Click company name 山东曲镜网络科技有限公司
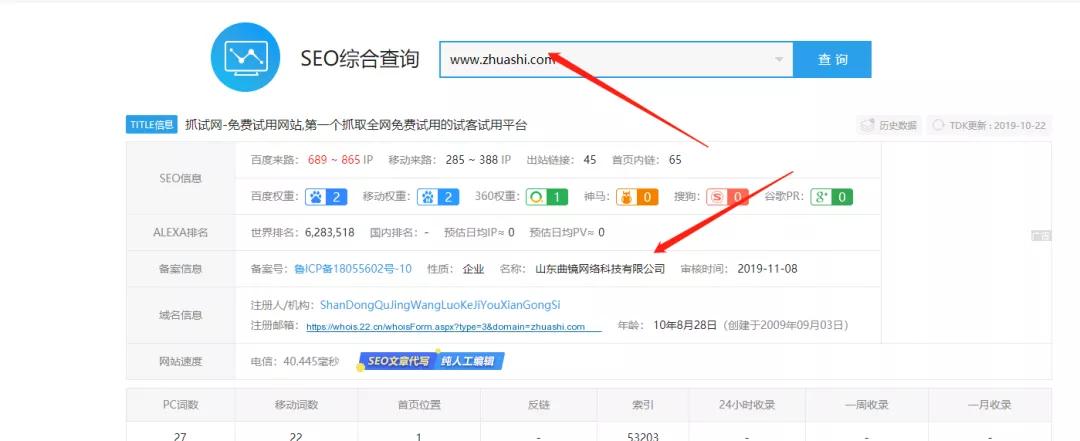 coord(601,269)
